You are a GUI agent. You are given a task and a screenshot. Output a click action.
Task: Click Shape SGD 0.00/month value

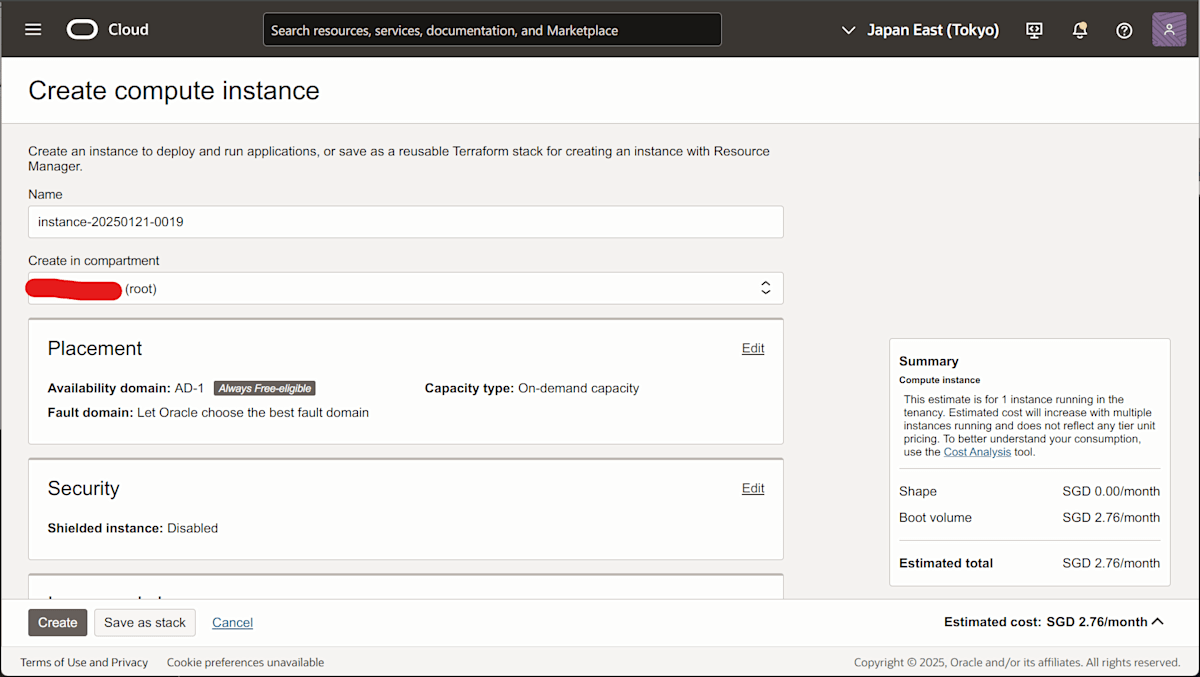pyautogui.click(x=1111, y=491)
